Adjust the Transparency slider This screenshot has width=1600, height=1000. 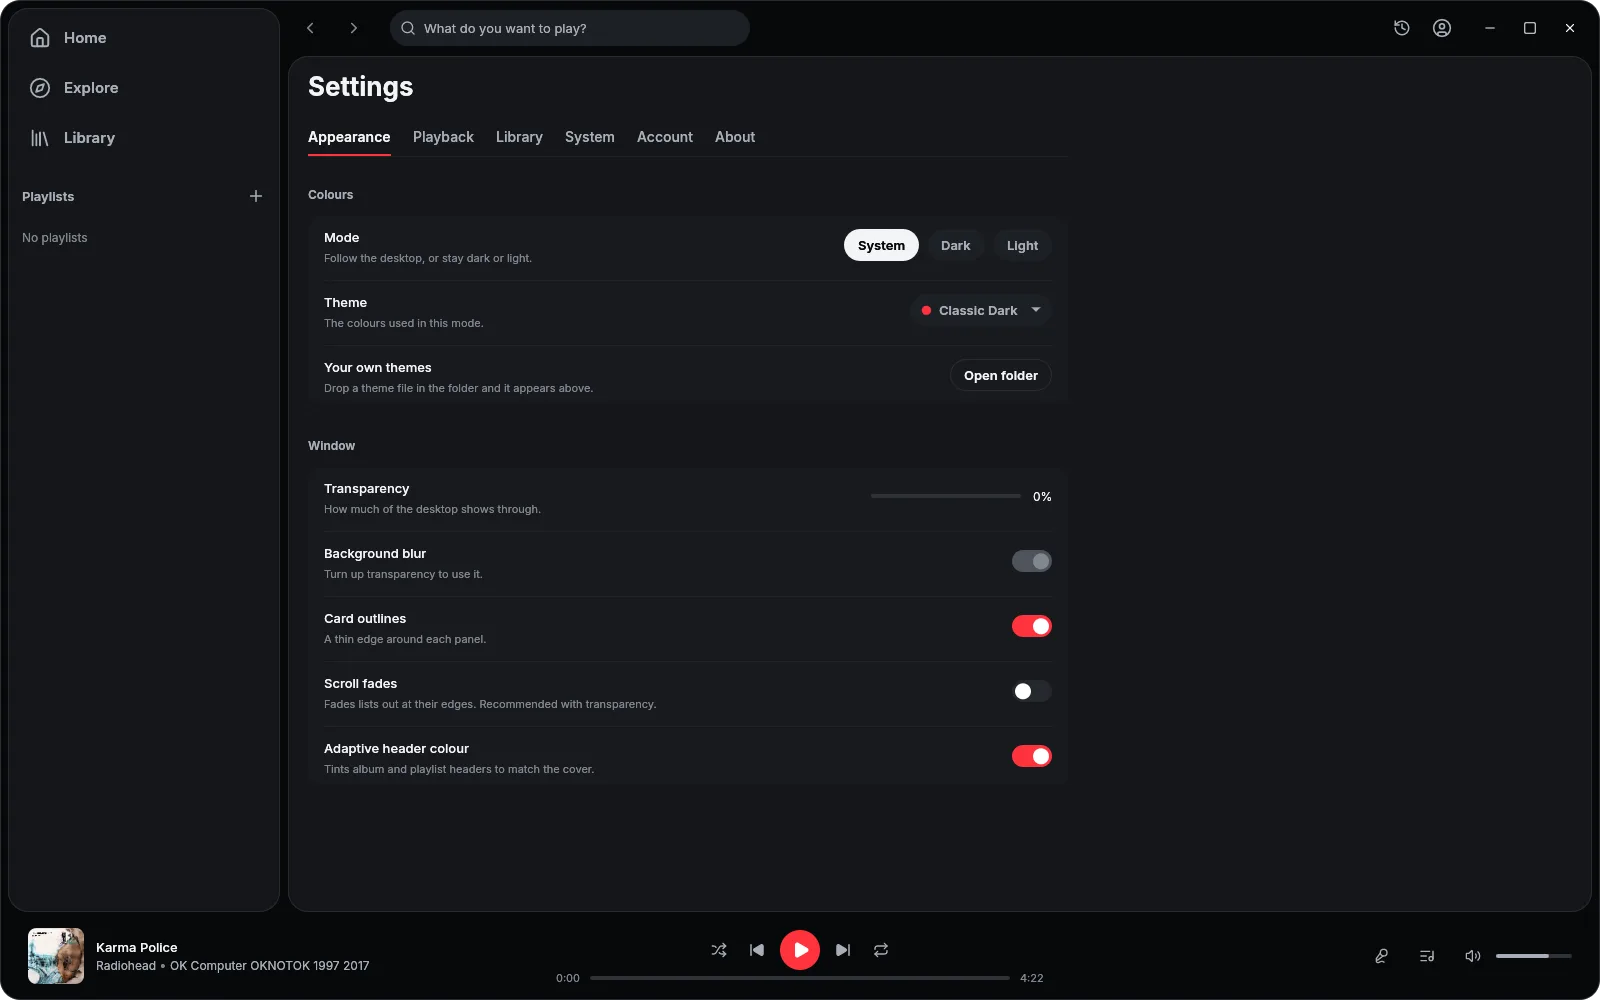946,496
